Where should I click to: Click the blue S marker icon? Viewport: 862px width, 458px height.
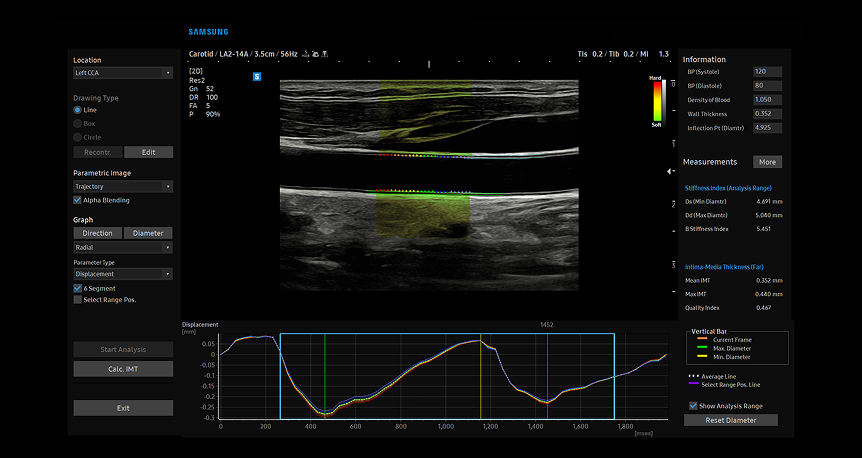coord(257,77)
